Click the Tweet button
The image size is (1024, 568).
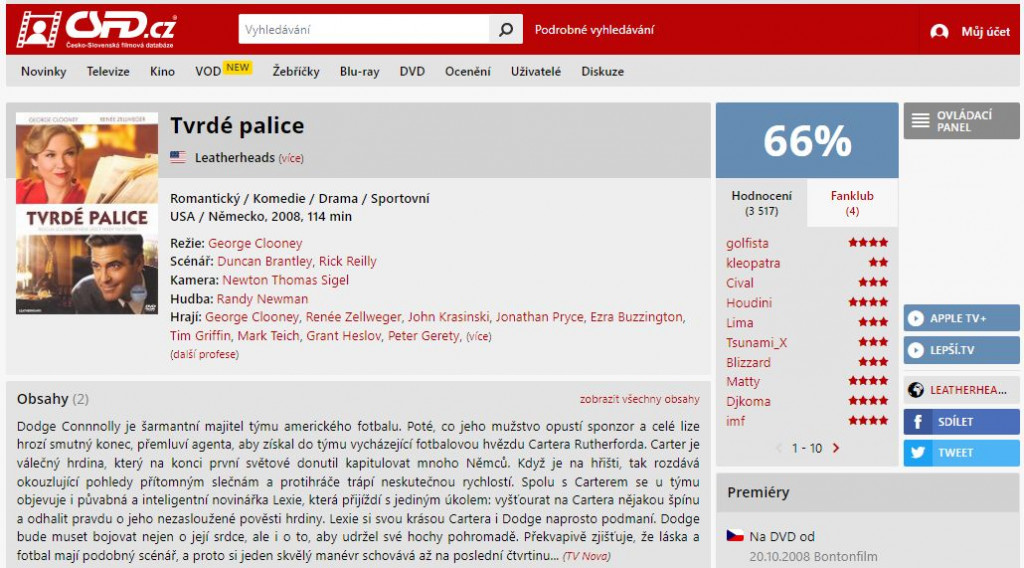tap(961, 452)
